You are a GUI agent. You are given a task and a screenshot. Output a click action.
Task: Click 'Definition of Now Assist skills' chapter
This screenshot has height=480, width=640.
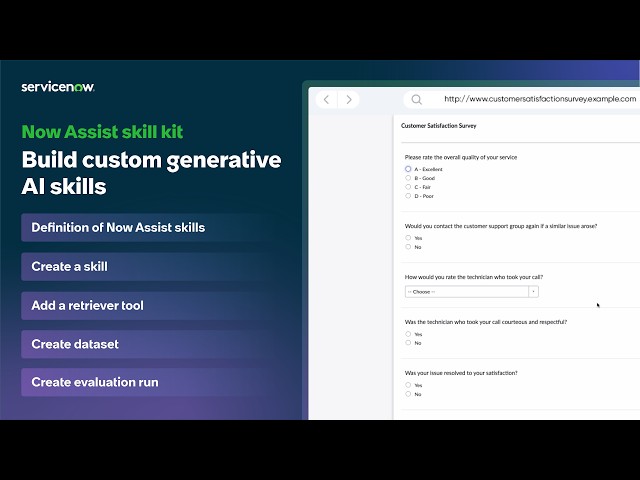(x=143, y=227)
